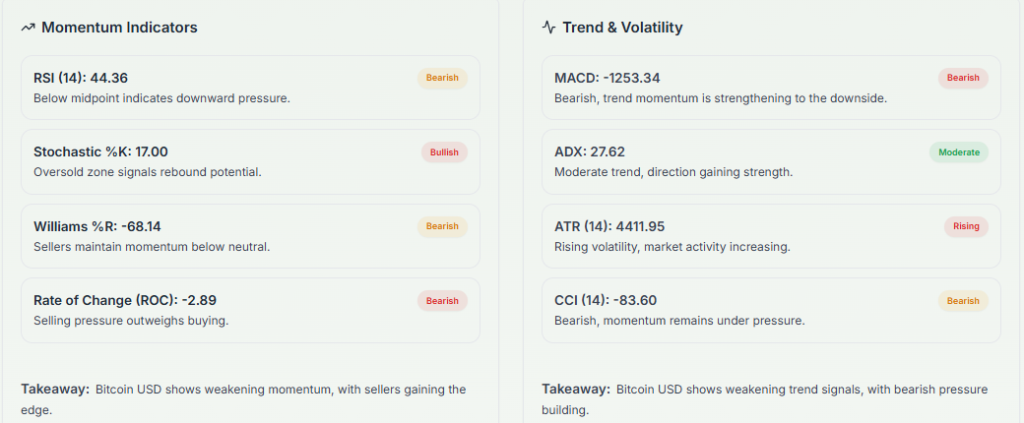The image size is (1024, 423).
Task: Click the Trend & Volatility pulse icon
Action: 549,28
